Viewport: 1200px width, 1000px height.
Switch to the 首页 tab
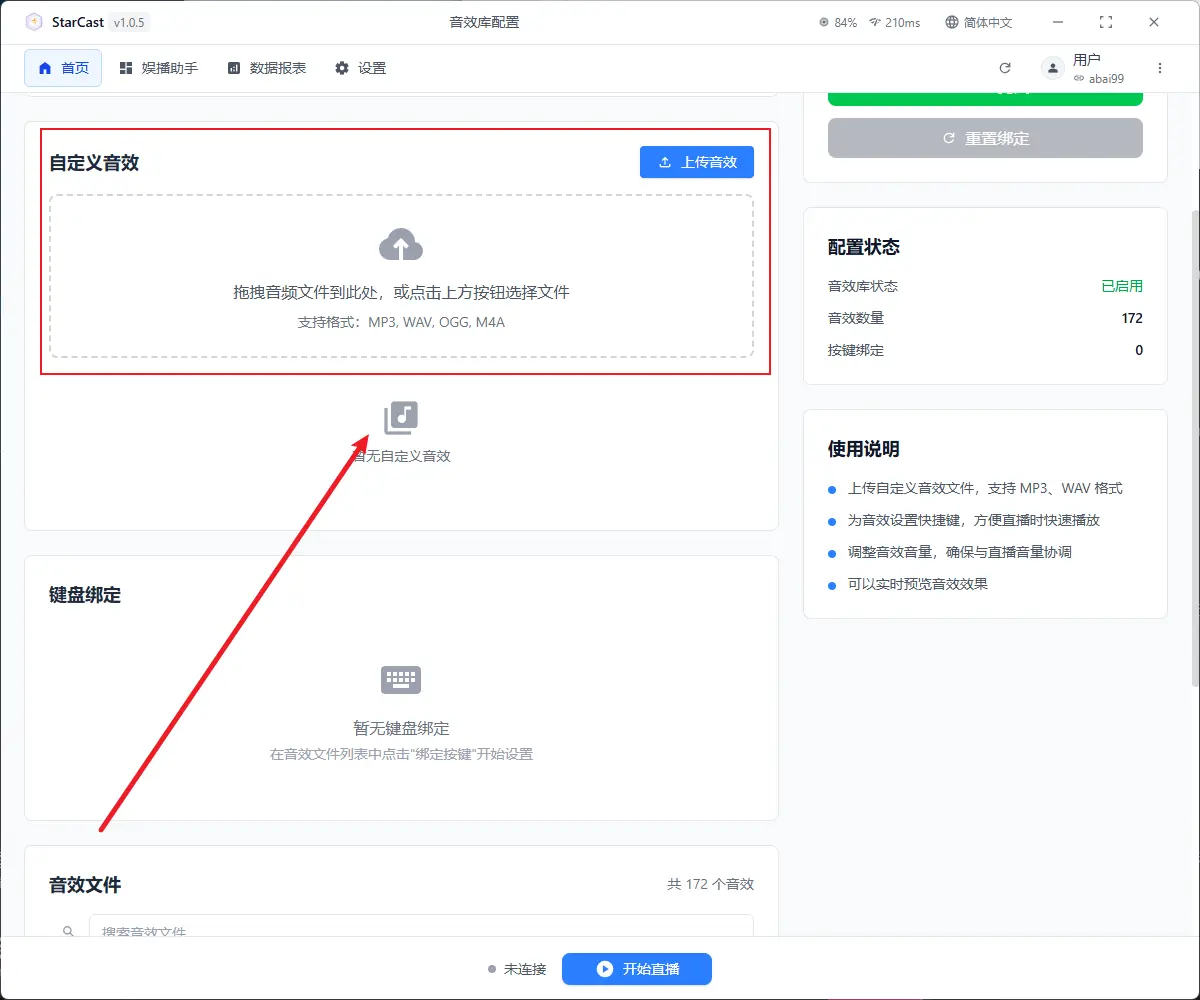tap(63, 68)
